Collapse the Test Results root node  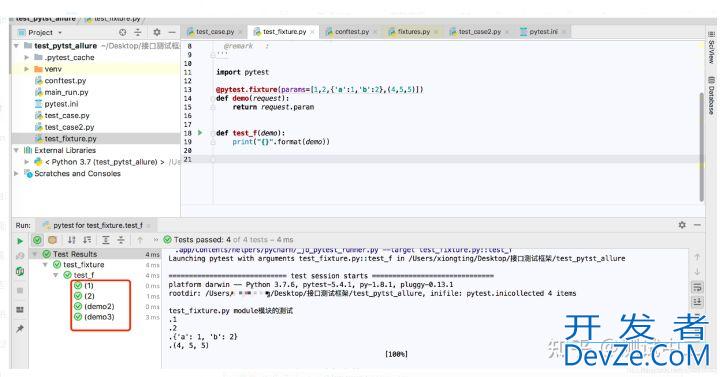click(x=35, y=254)
